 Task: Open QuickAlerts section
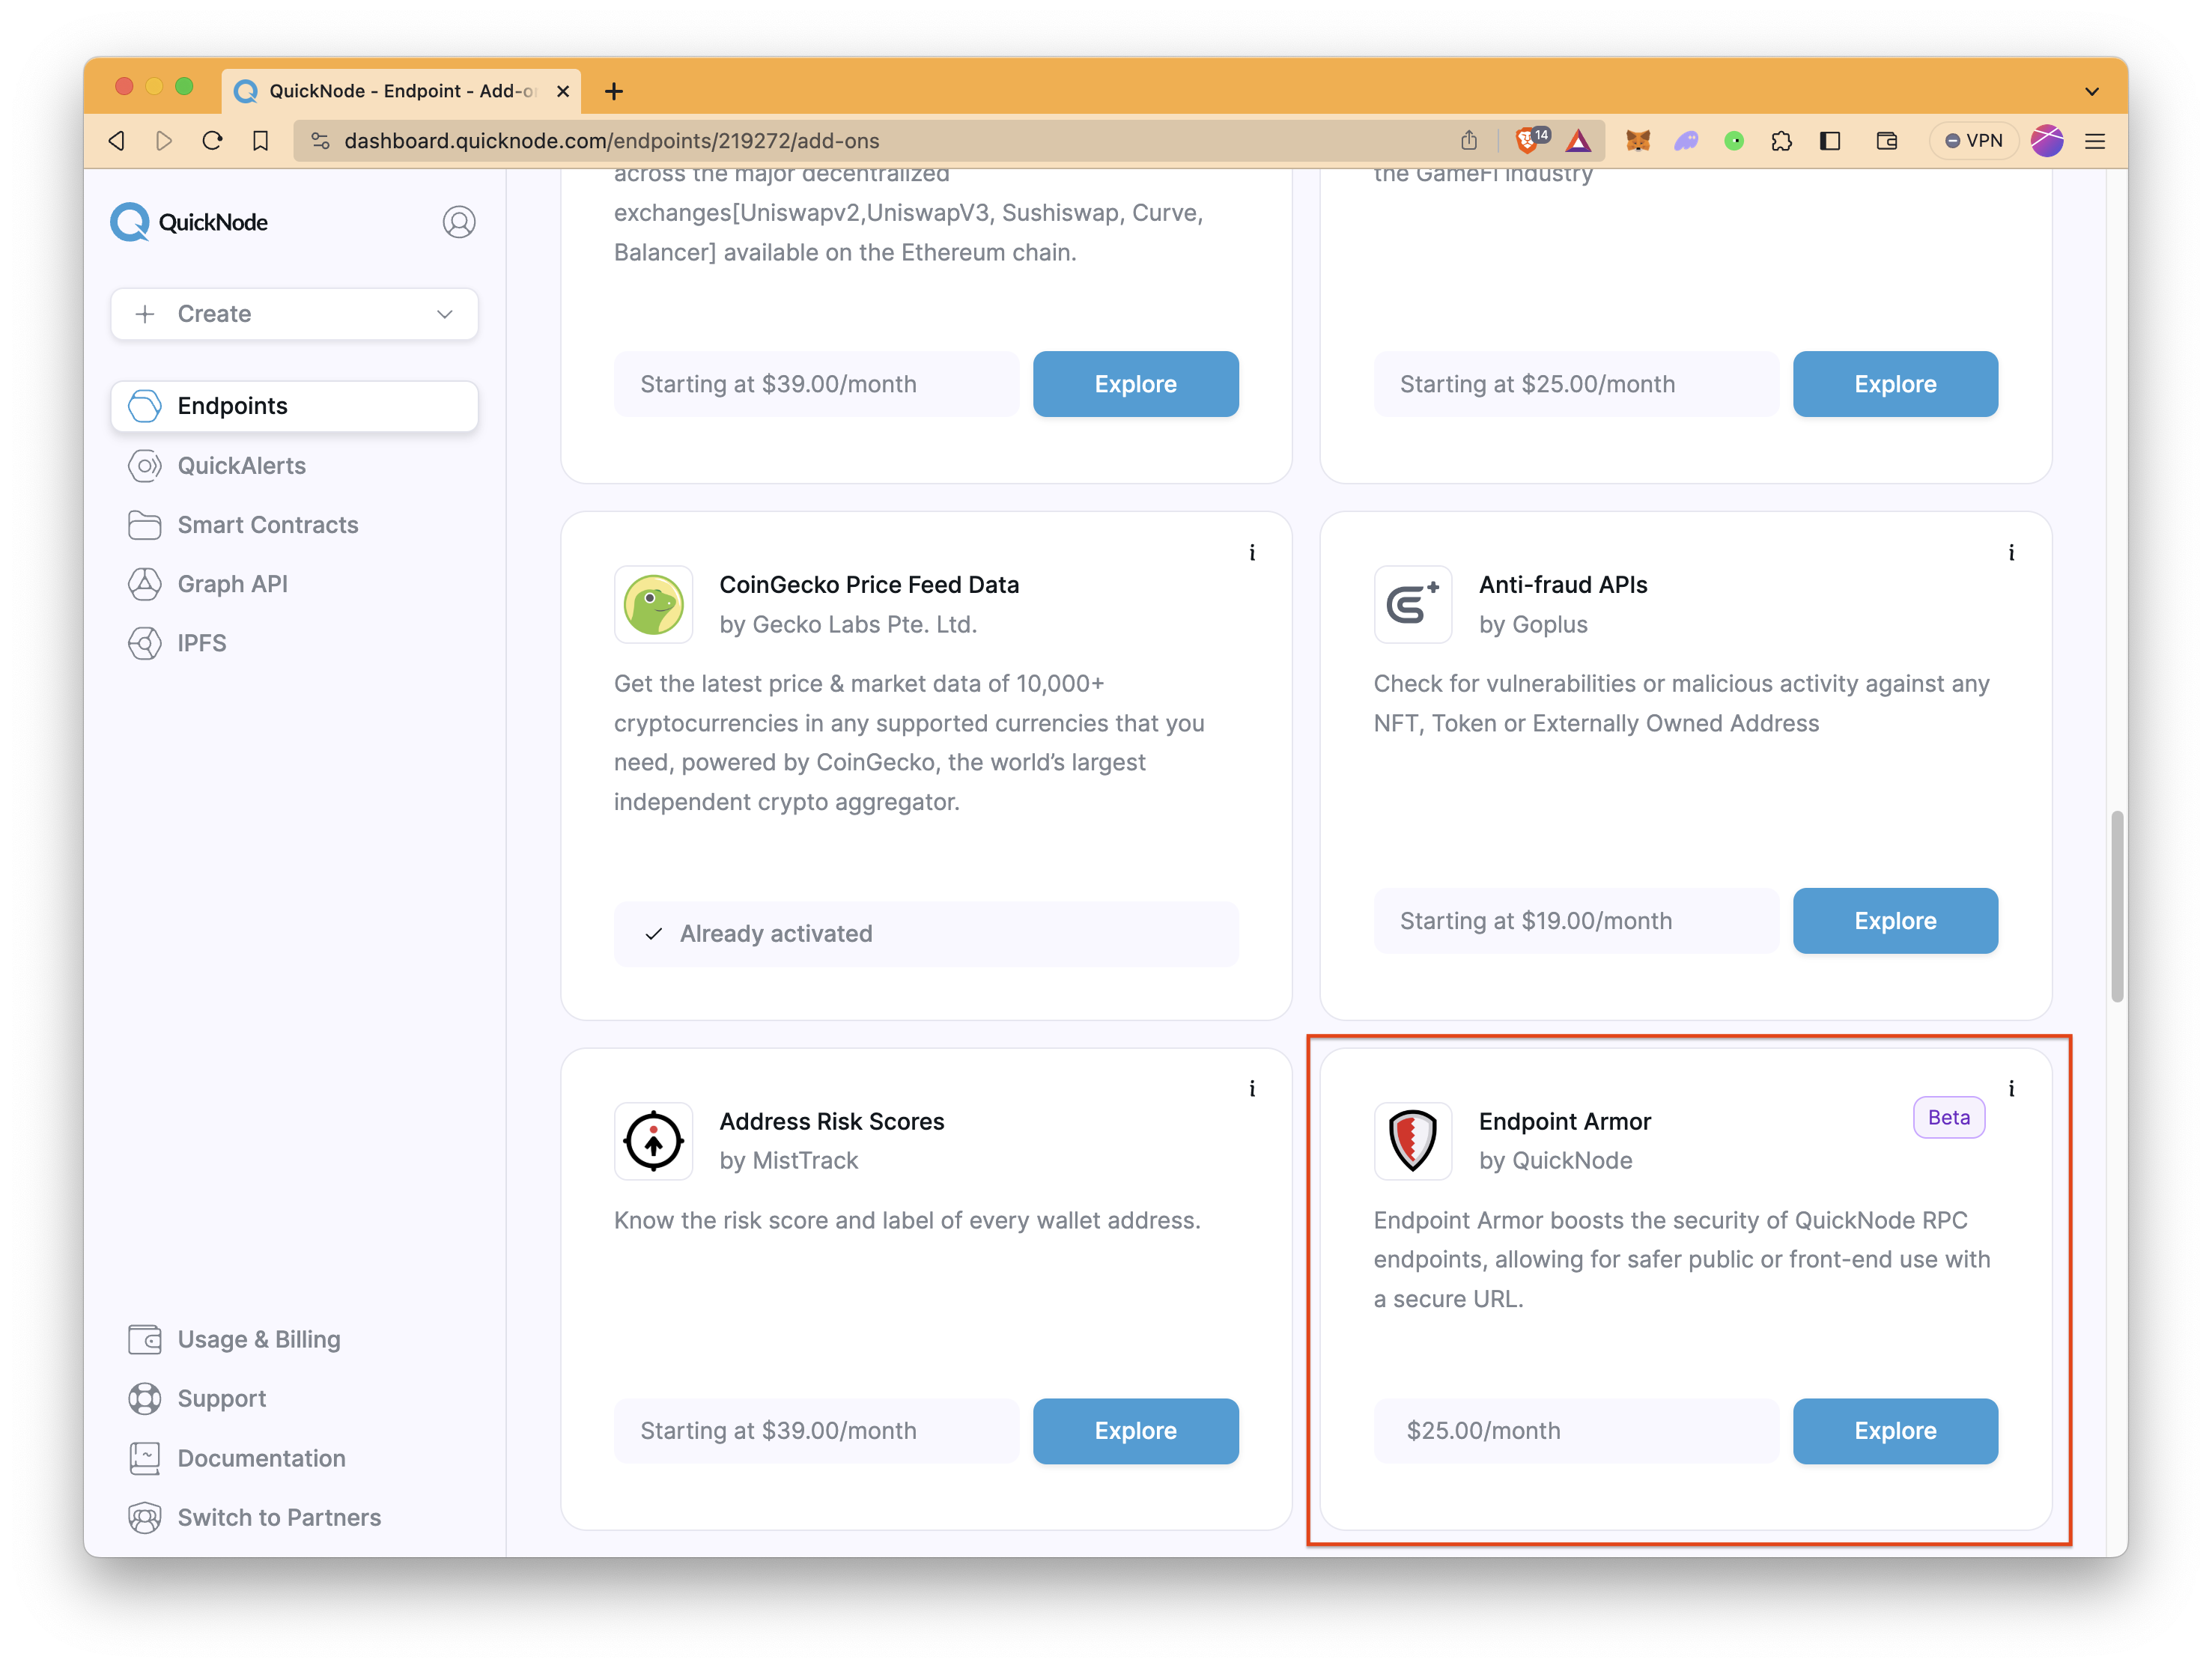[x=241, y=465]
